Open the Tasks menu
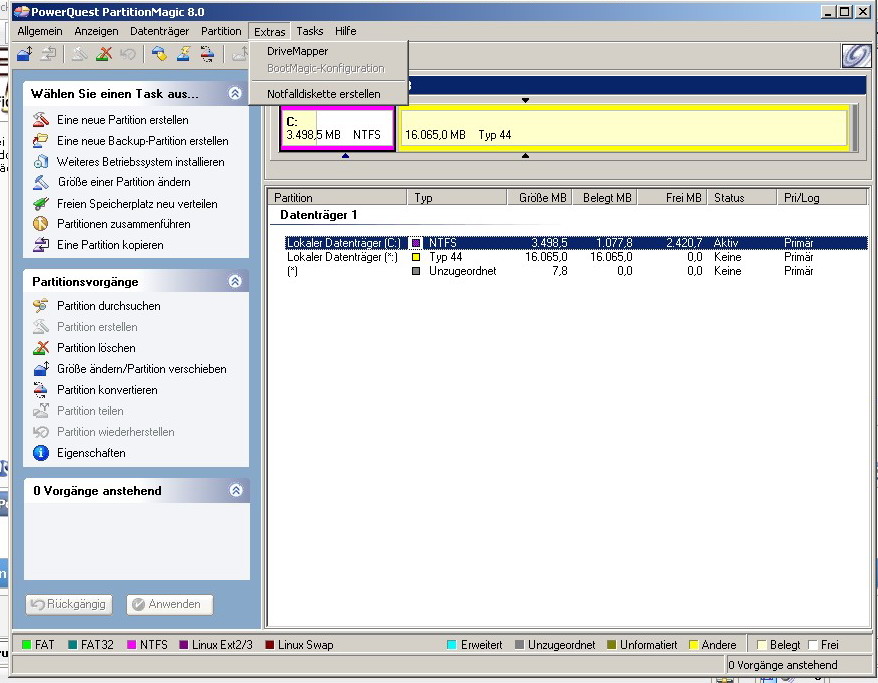878x683 pixels. [310, 31]
